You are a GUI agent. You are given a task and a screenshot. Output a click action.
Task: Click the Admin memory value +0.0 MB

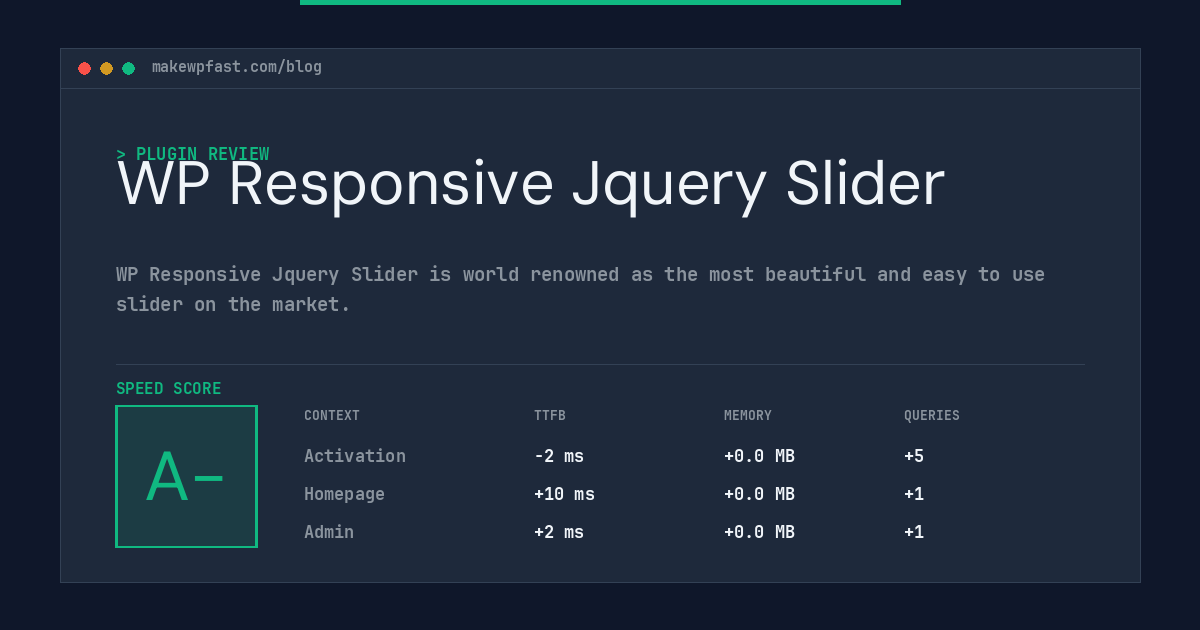click(760, 532)
